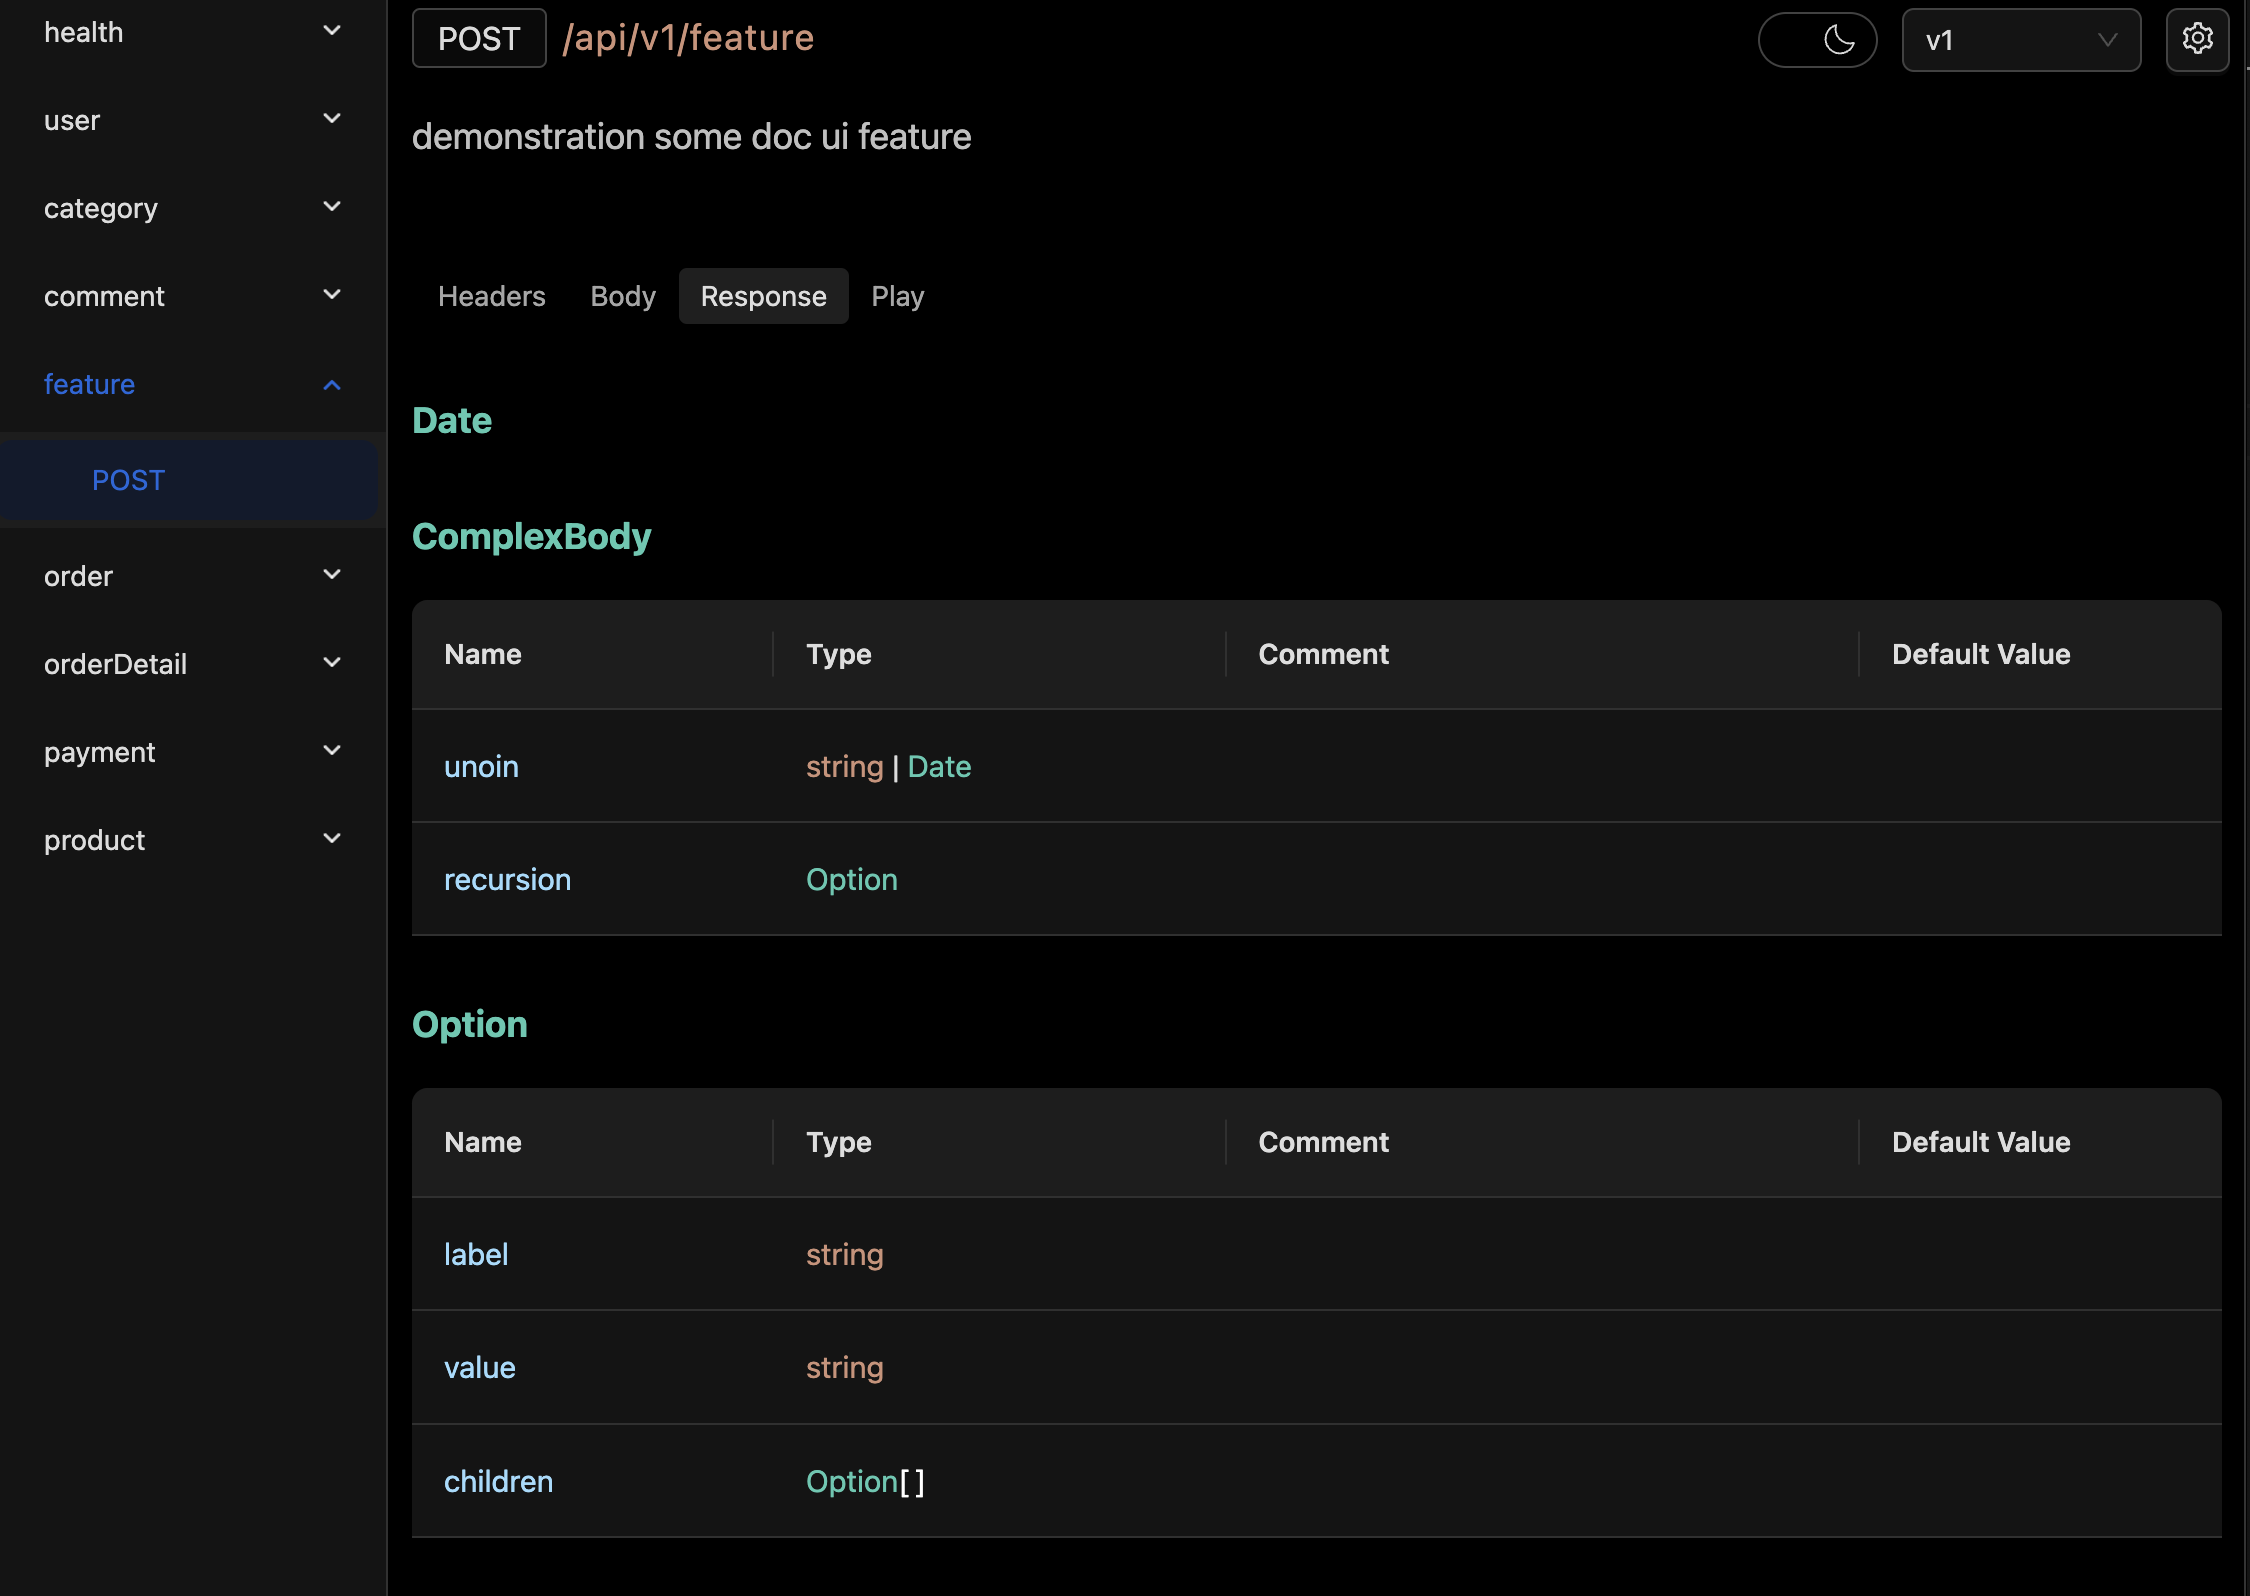Click the Date type link in ComplexBody
Image resolution: width=2250 pixels, height=1596 pixels.
click(x=938, y=765)
